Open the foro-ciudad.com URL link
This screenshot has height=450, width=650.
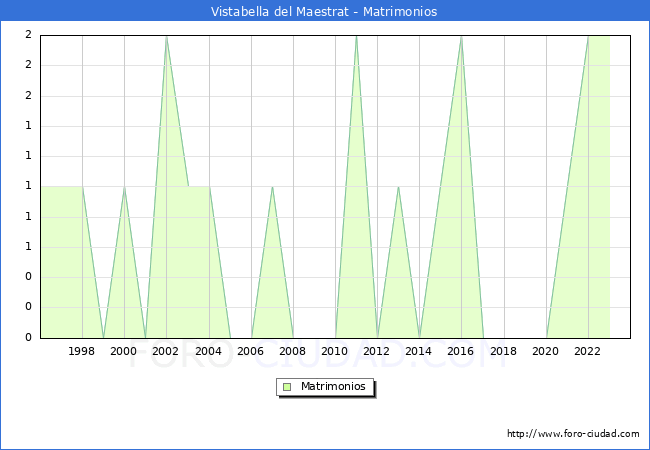click(x=573, y=434)
